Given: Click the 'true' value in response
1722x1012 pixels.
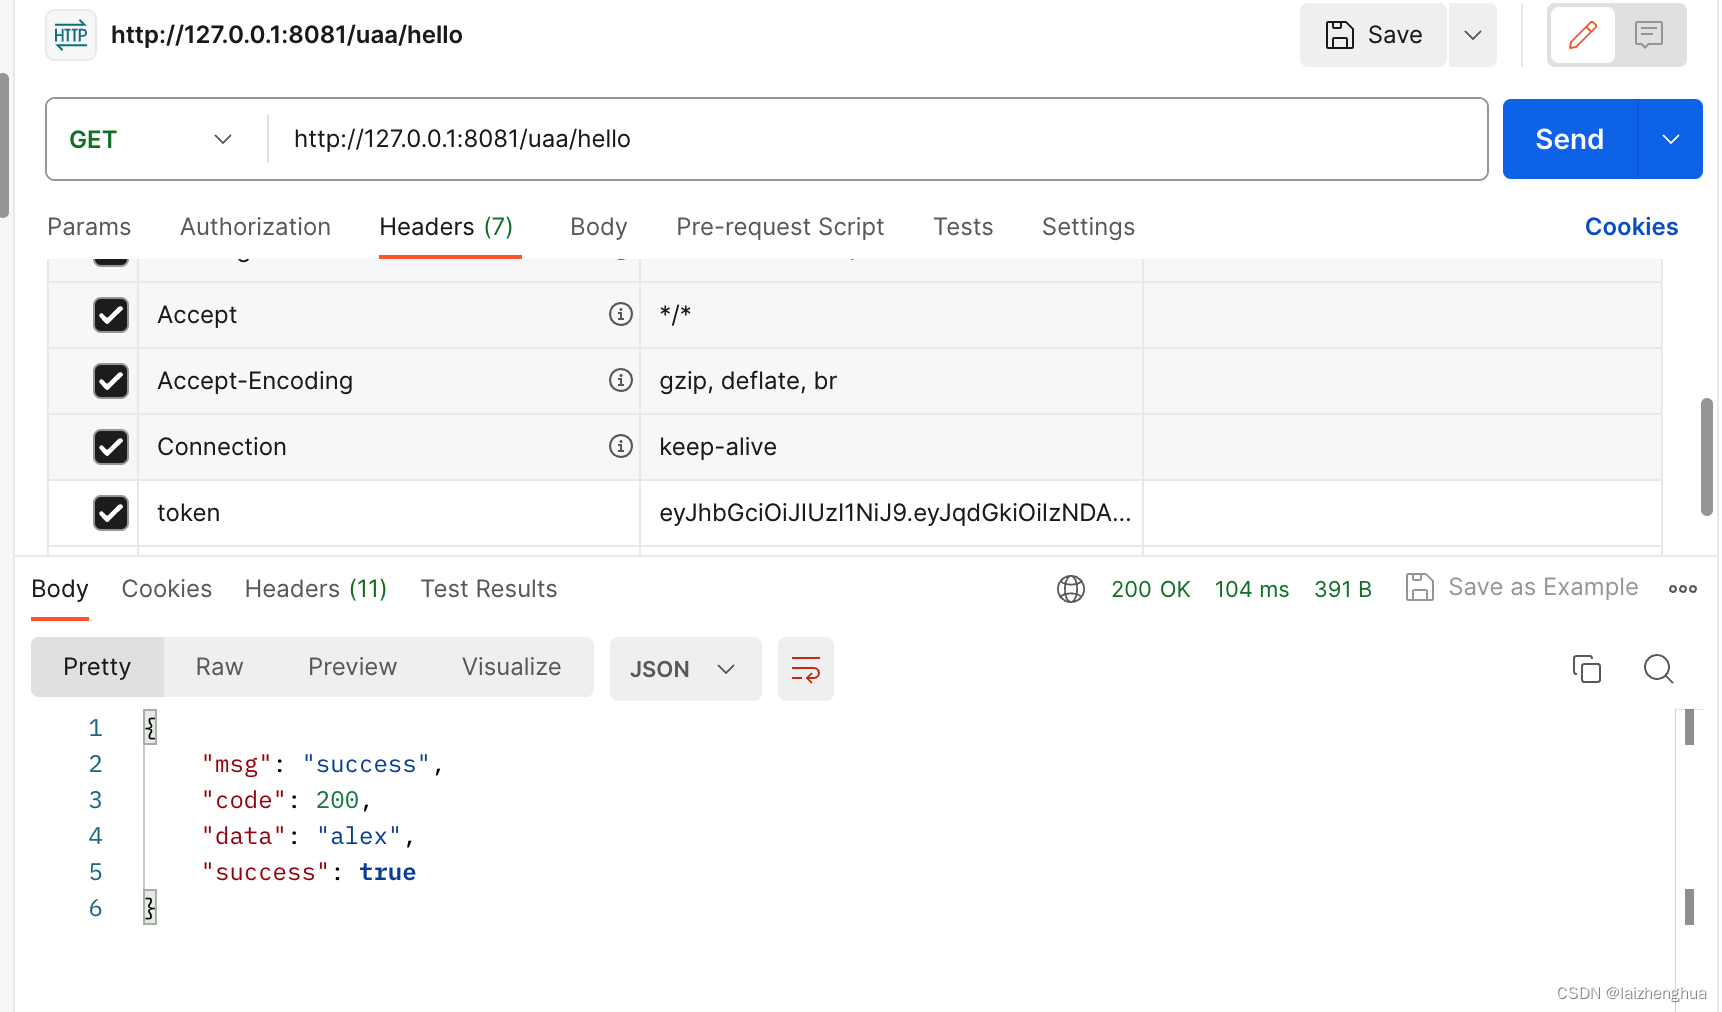Looking at the screenshot, I should pyautogui.click(x=388, y=872).
